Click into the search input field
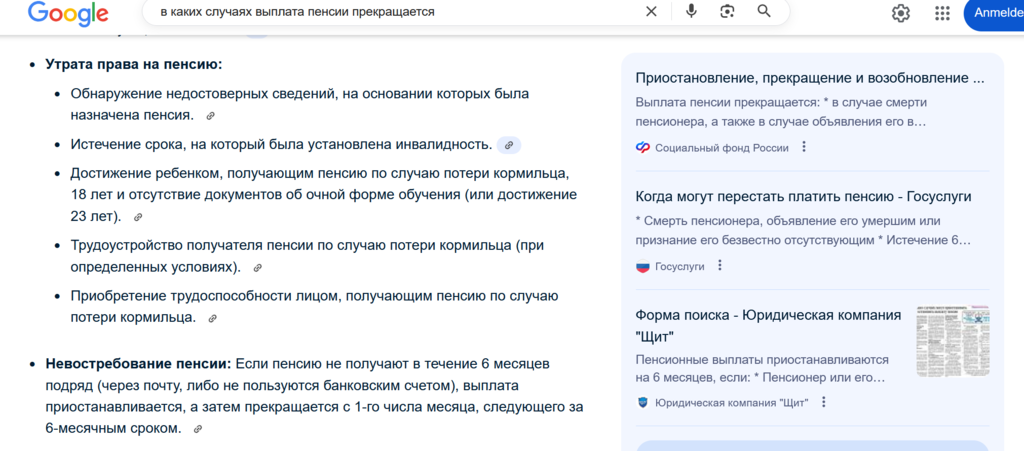Screen dimensions: 1024x451 (400, 12)
